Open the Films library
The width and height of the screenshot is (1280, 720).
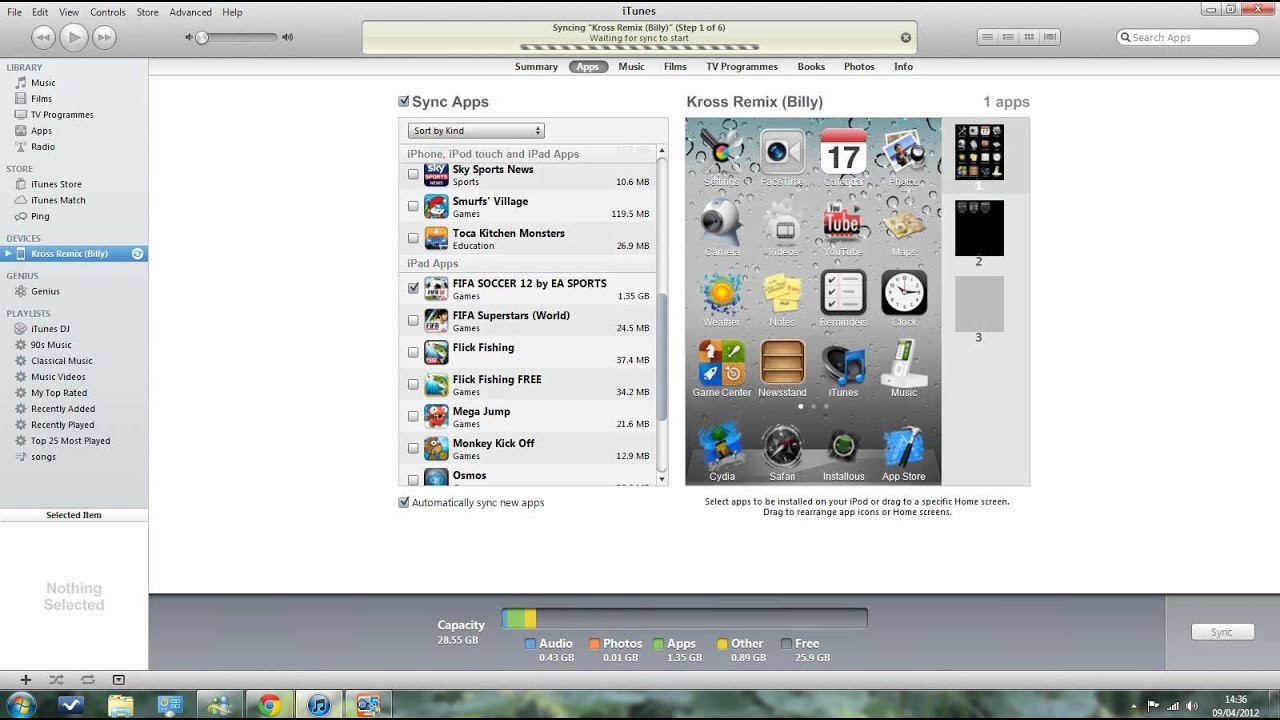pyautogui.click(x=41, y=99)
